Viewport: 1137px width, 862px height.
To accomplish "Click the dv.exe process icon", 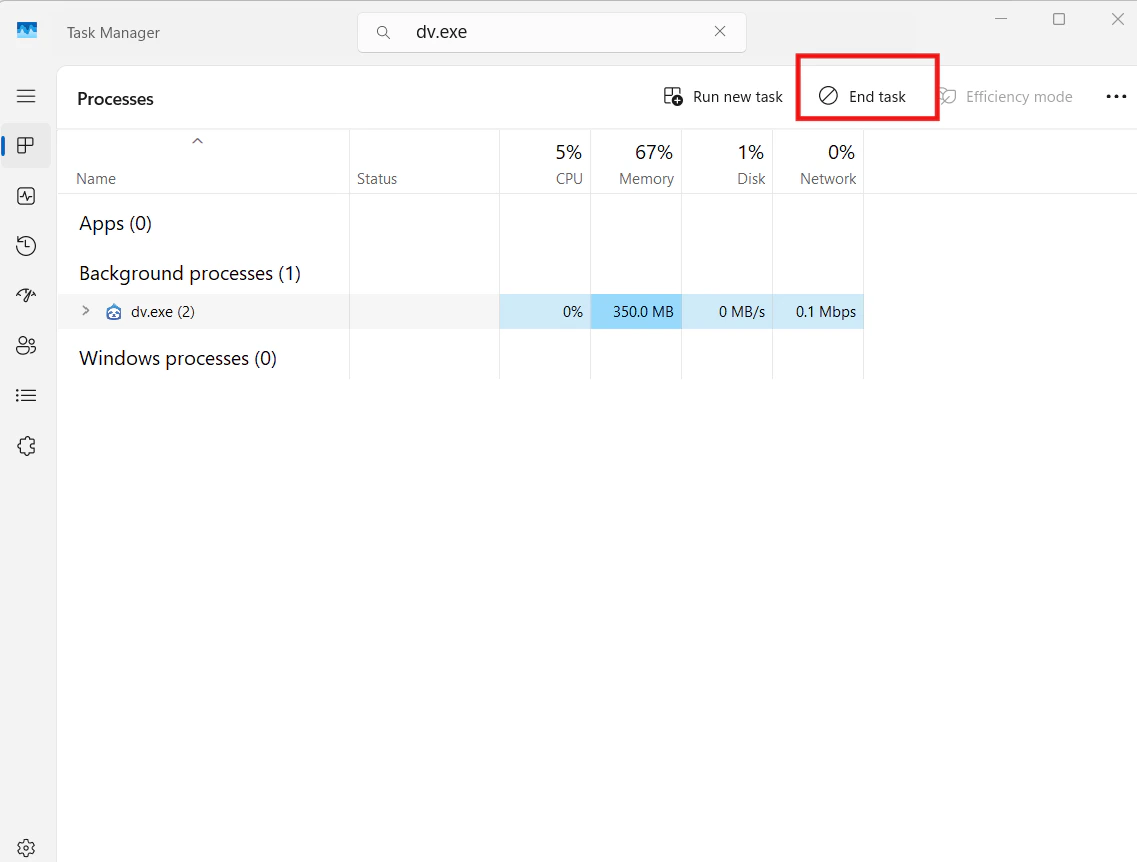I will 114,312.
